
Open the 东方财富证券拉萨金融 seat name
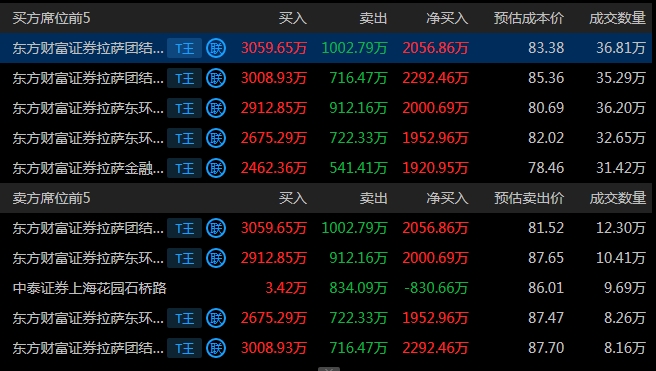(88, 168)
